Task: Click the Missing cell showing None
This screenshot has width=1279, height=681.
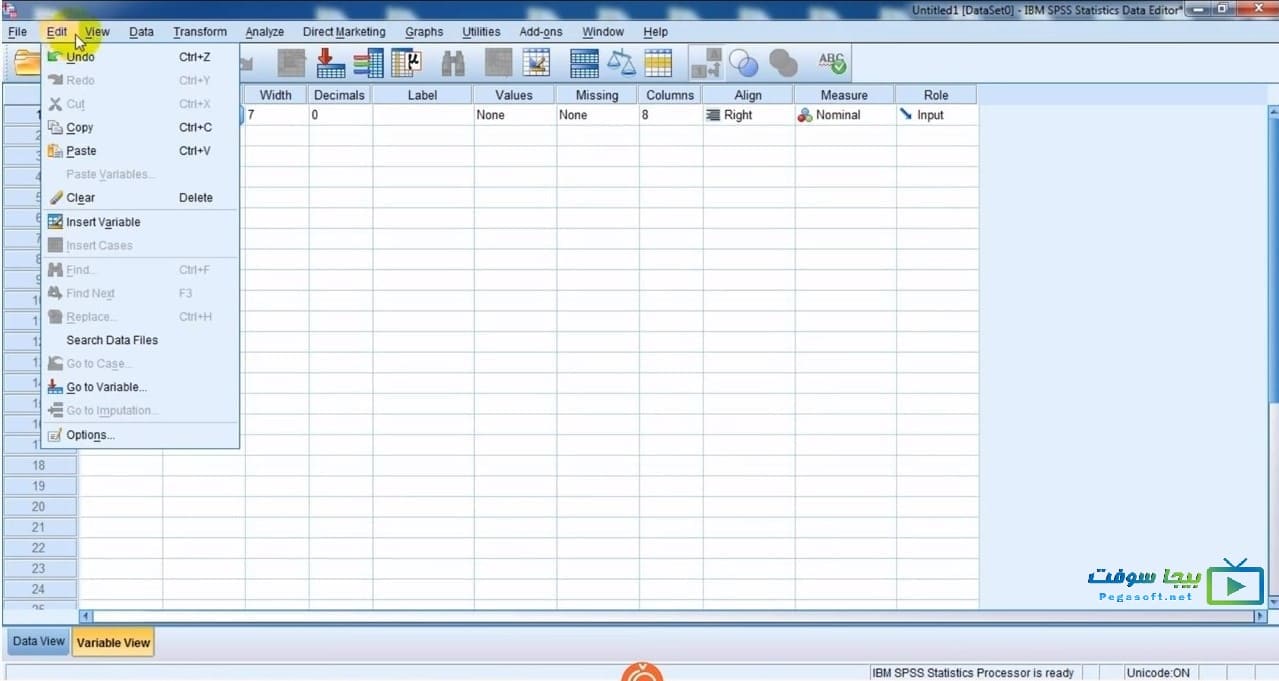Action: tap(598, 115)
